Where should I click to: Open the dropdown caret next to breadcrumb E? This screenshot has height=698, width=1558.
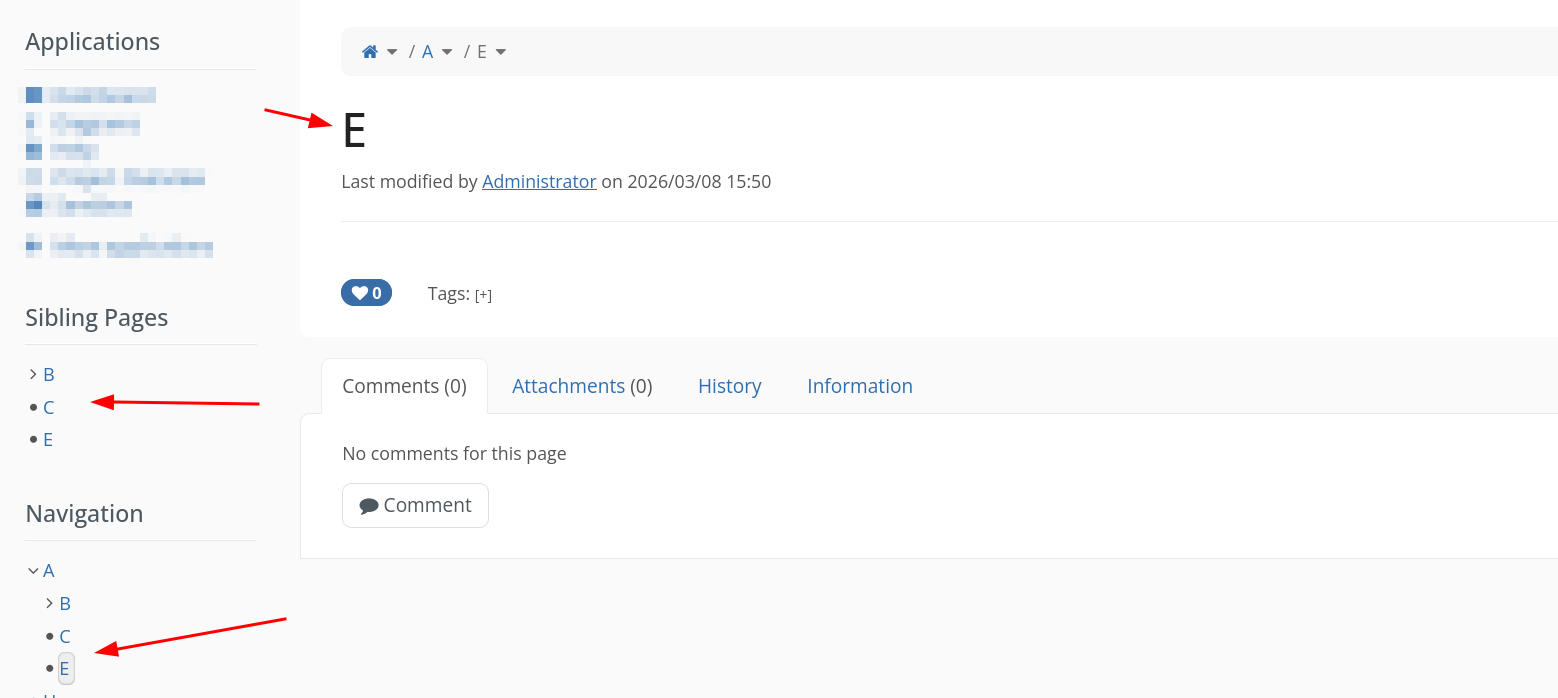[x=501, y=52]
